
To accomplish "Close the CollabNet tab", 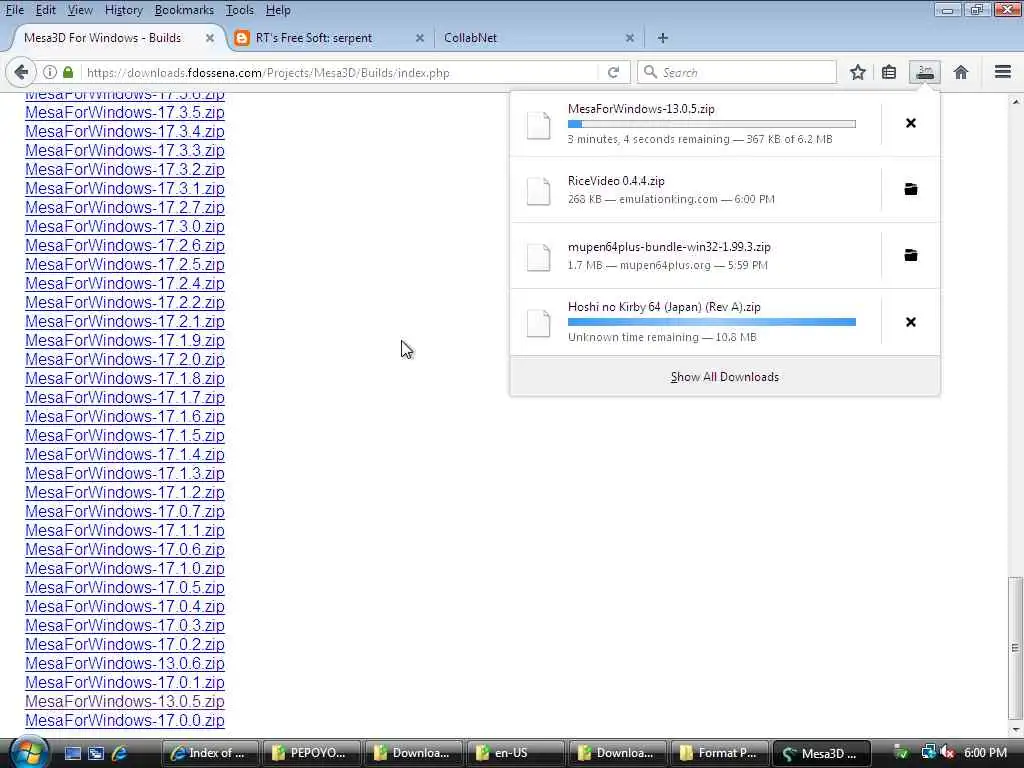I will pyautogui.click(x=630, y=38).
